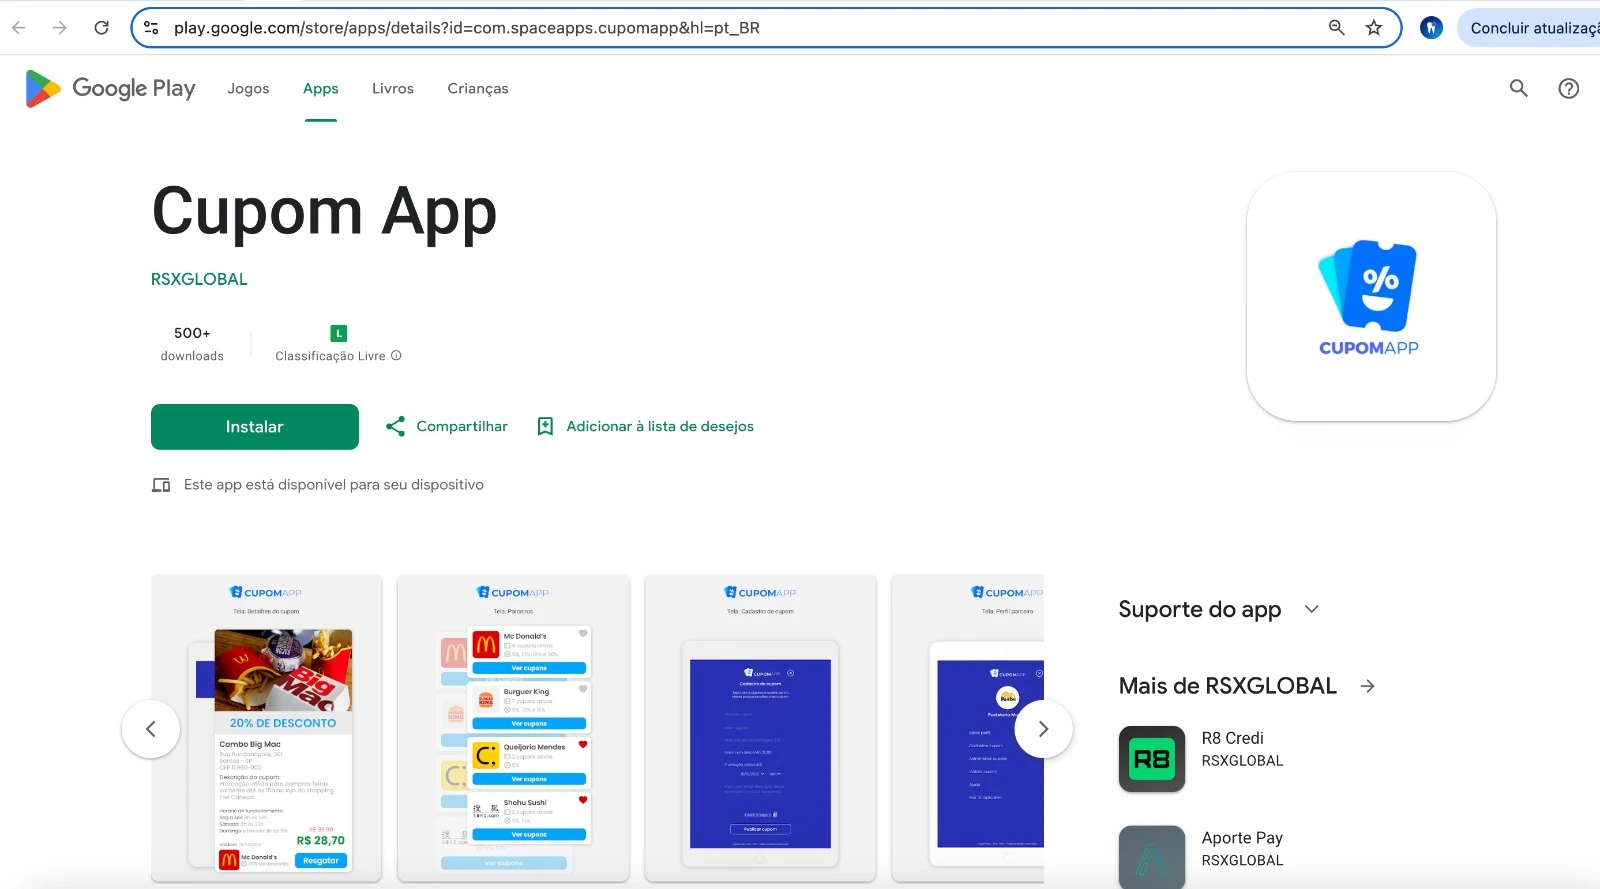The height and width of the screenshot is (889, 1600).
Task: Open Mais de RSXGLOBAL arrow
Action: (x=1368, y=686)
